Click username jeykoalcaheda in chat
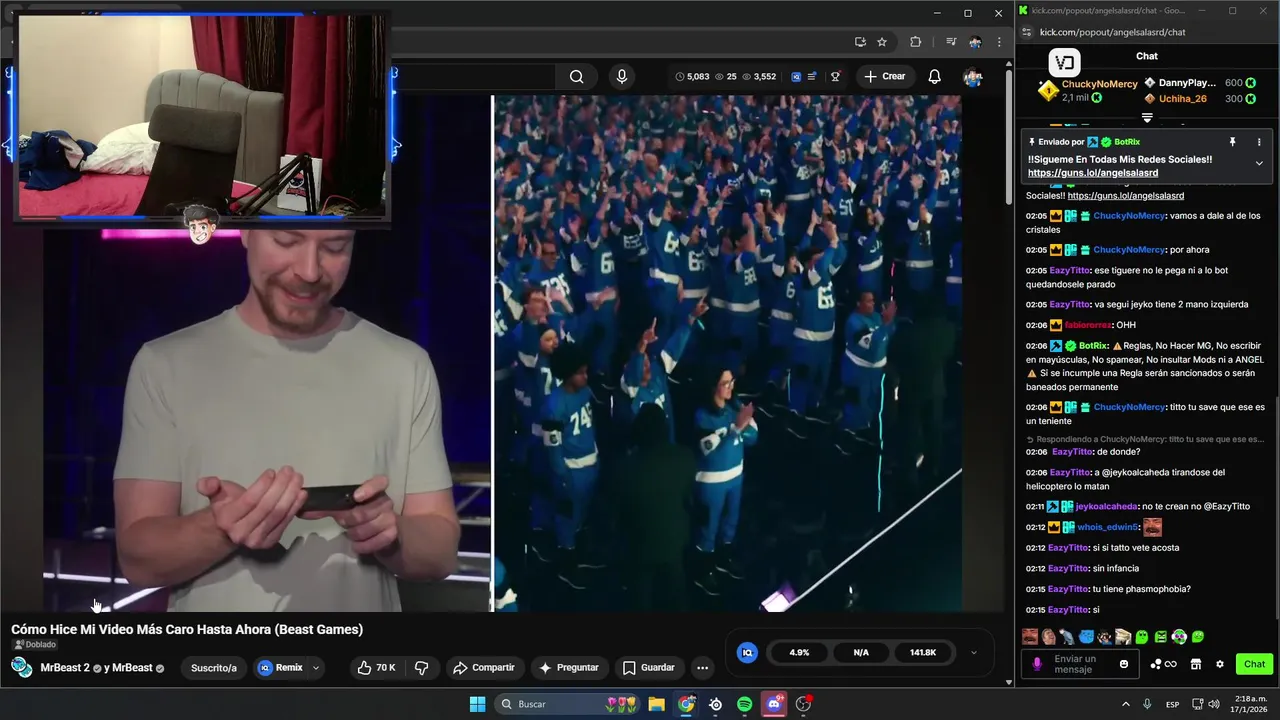Viewport: 1280px width, 720px height. [x=1106, y=506]
